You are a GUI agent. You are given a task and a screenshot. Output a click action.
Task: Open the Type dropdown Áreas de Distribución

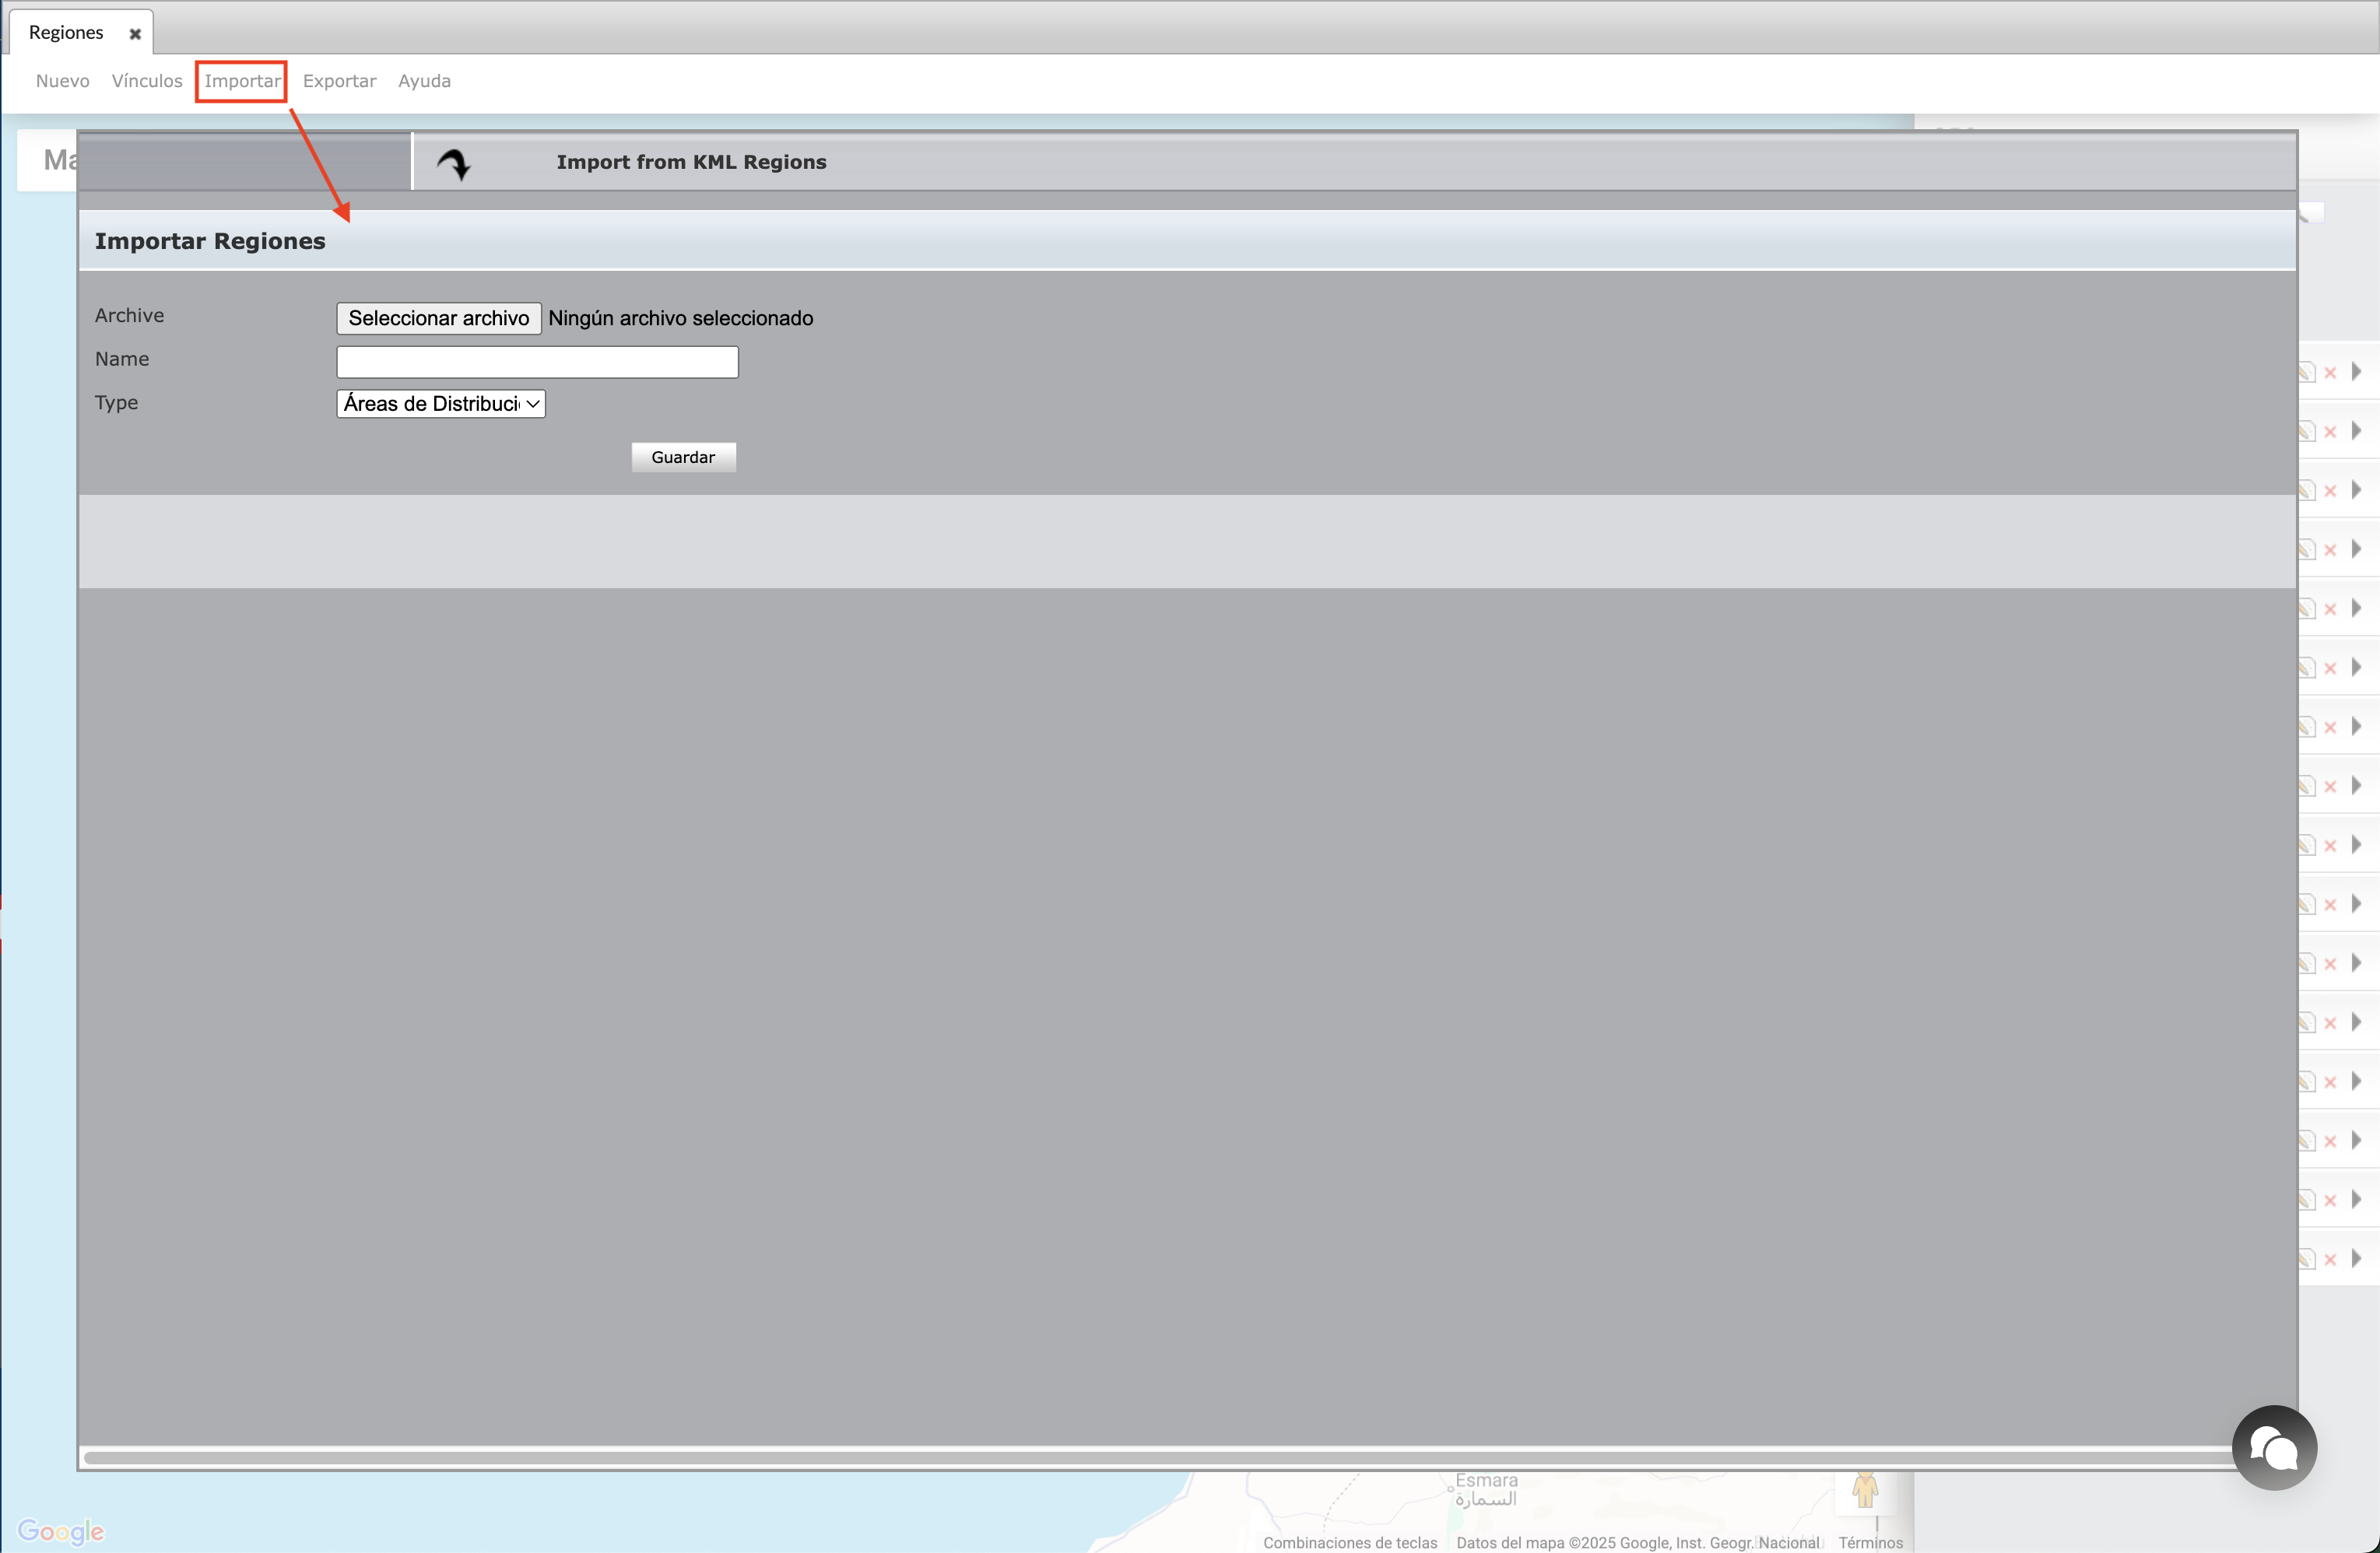pyautogui.click(x=441, y=403)
